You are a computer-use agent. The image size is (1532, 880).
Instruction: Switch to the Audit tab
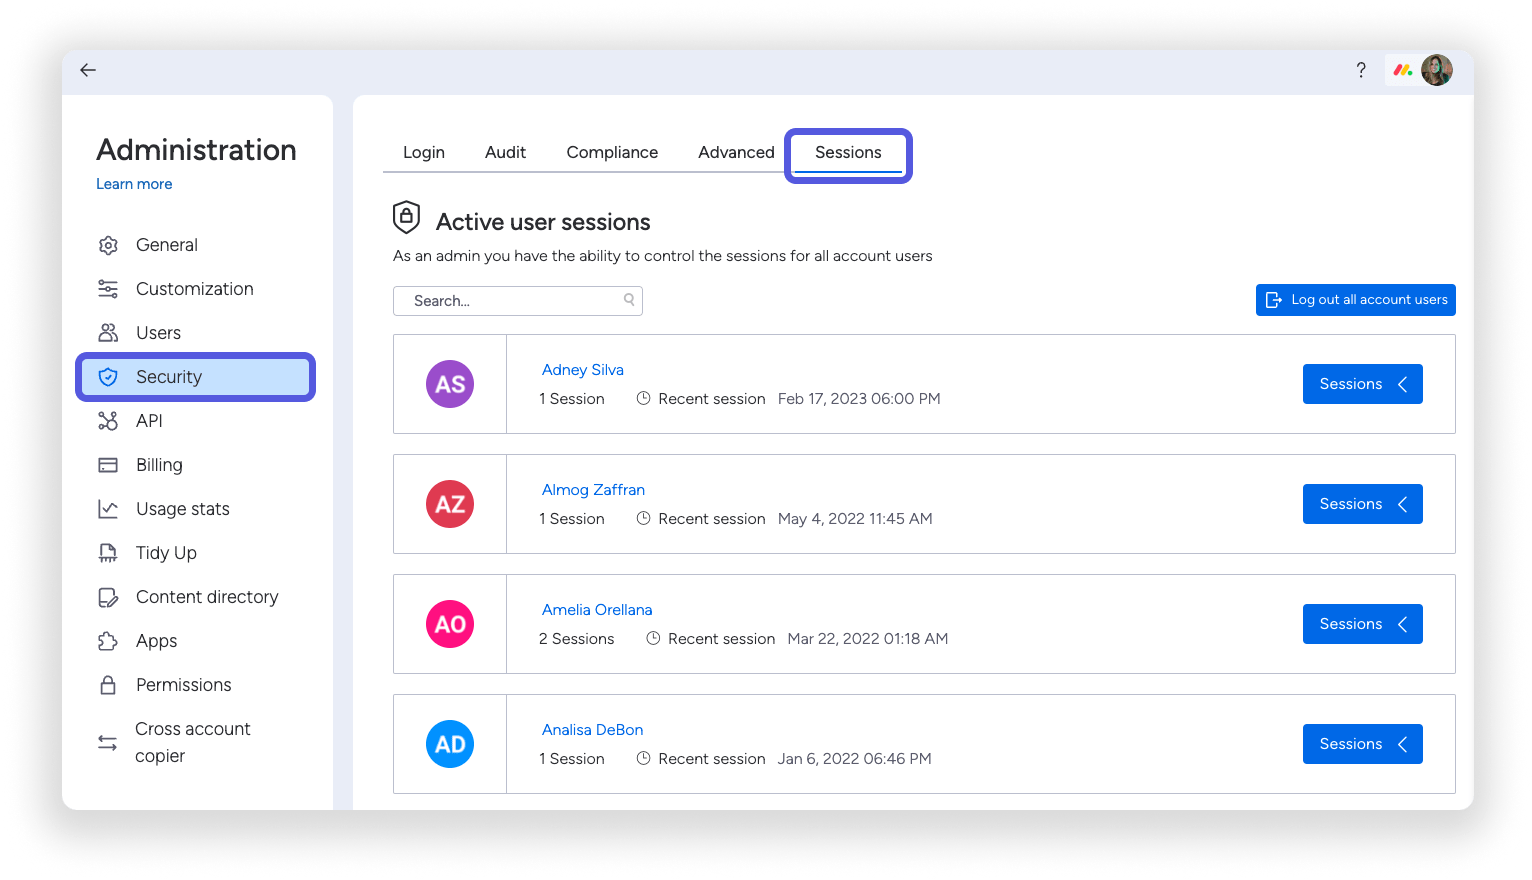coord(505,152)
